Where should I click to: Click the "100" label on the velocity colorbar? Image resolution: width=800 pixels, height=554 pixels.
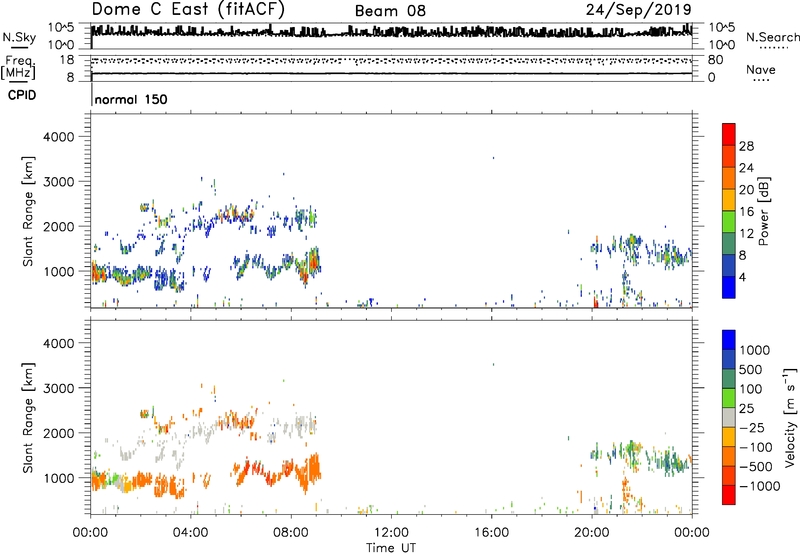[751, 389]
